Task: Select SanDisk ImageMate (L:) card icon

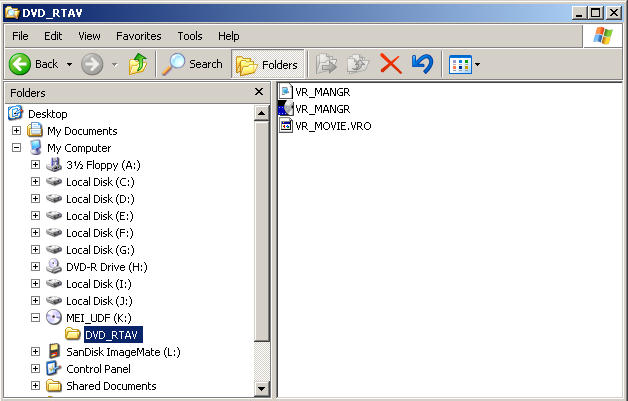Action: tap(54, 351)
